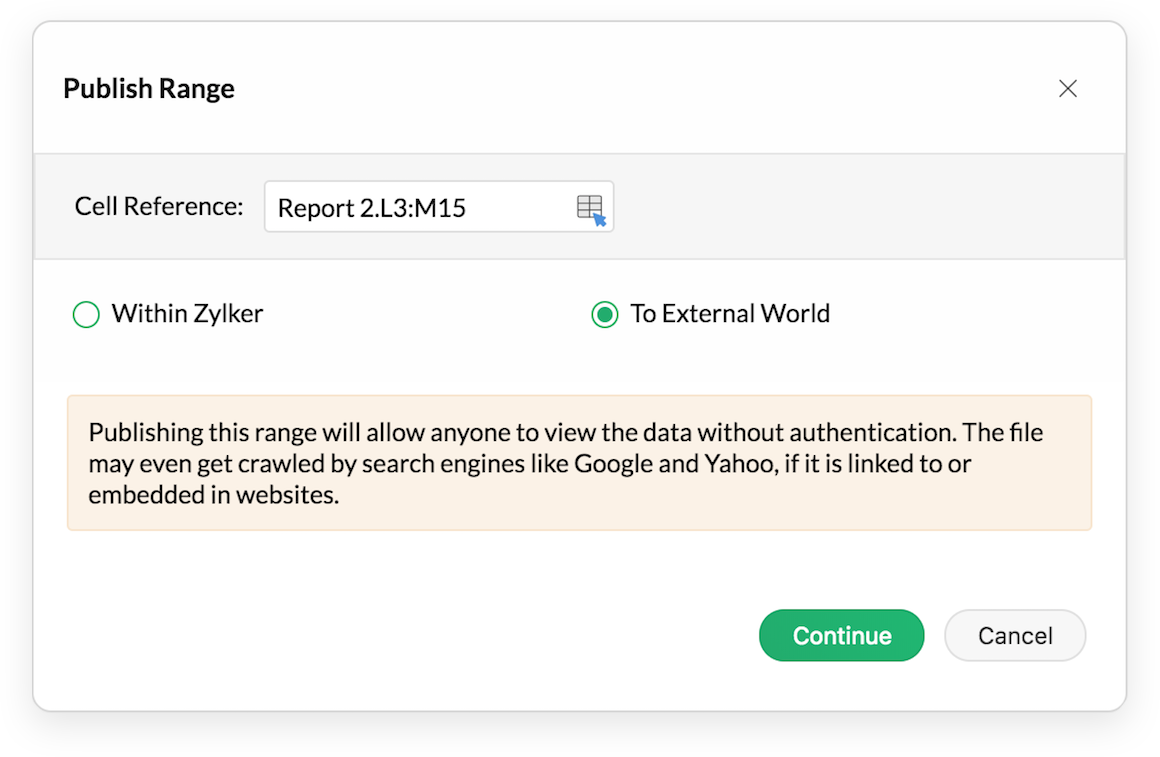The image size is (1160, 757).
Task: Click "embedded in websites." warning text line
Action: pos(214,495)
